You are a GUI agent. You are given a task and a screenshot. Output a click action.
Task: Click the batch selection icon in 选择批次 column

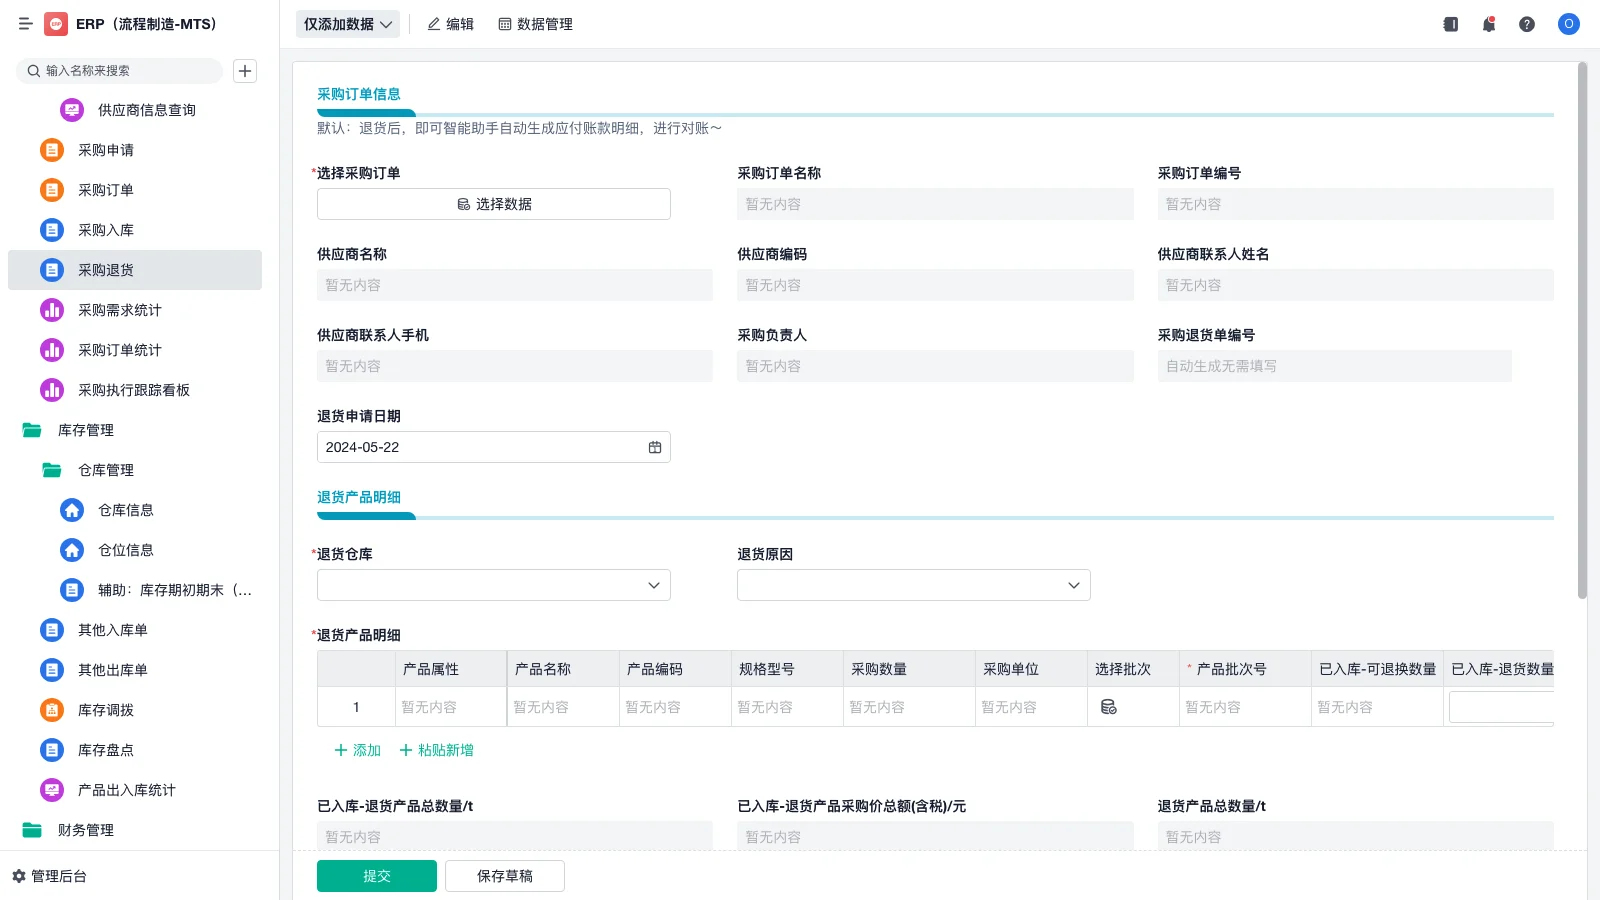click(x=1108, y=706)
